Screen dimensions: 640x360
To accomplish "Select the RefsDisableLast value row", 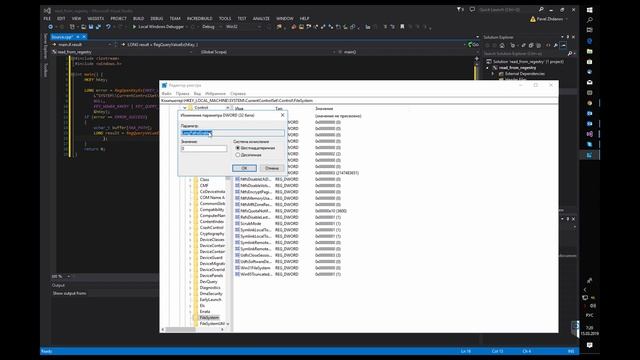I will point(288,217).
